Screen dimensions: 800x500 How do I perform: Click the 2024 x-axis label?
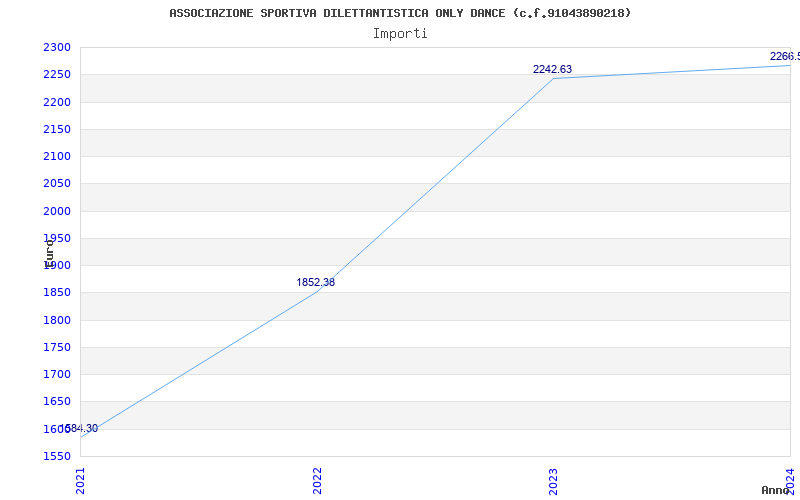click(x=790, y=481)
